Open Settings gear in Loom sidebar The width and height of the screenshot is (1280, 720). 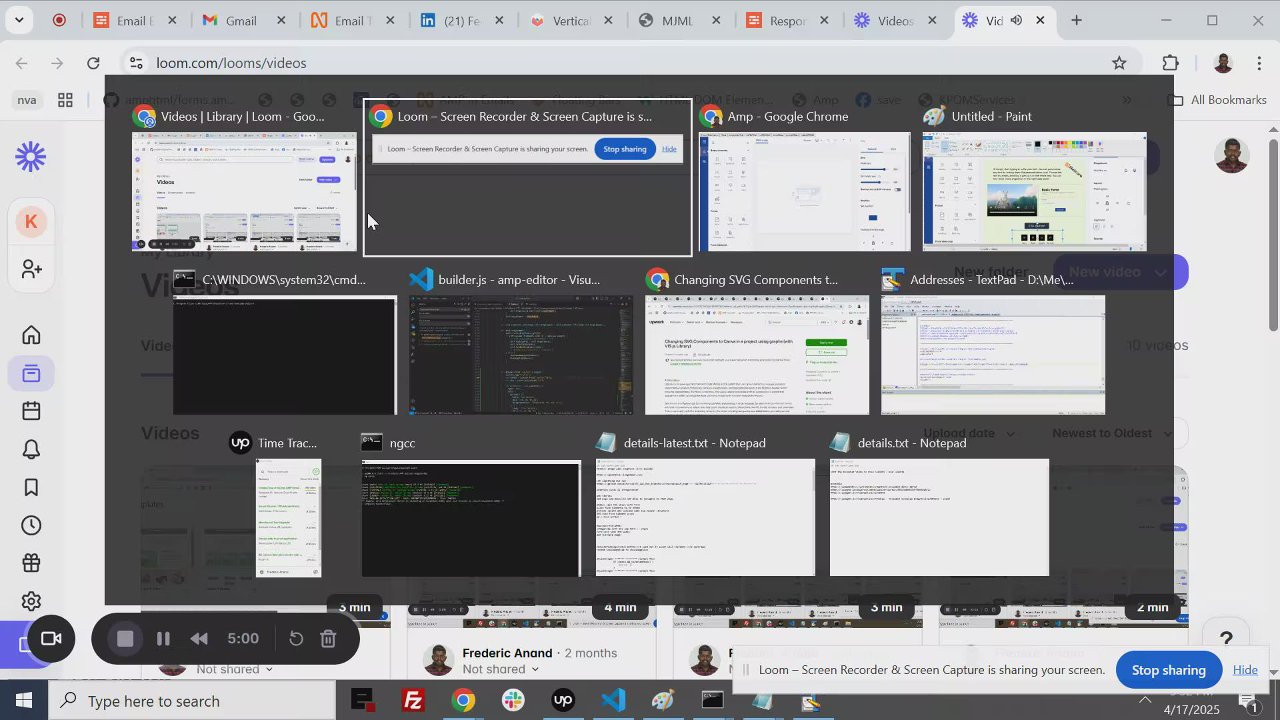point(31,601)
